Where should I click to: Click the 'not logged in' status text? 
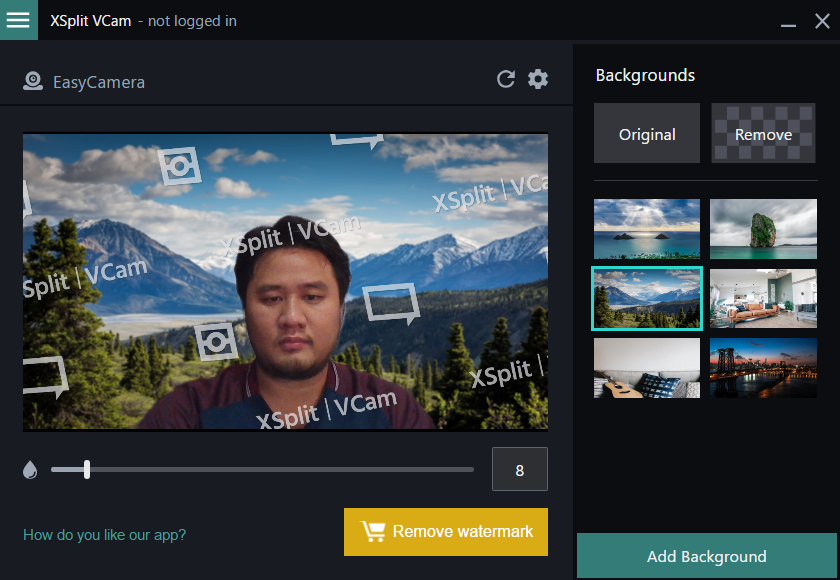192,21
